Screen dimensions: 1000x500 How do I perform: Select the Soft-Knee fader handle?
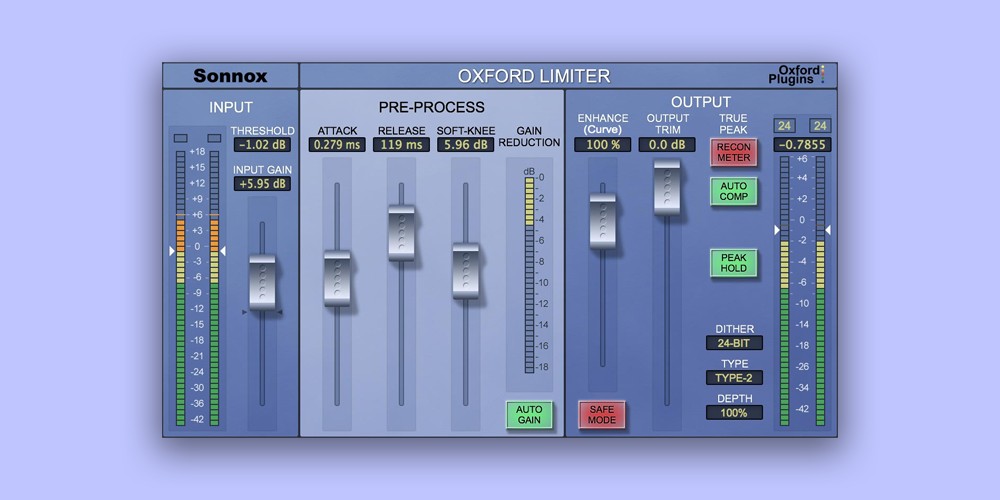[465, 269]
